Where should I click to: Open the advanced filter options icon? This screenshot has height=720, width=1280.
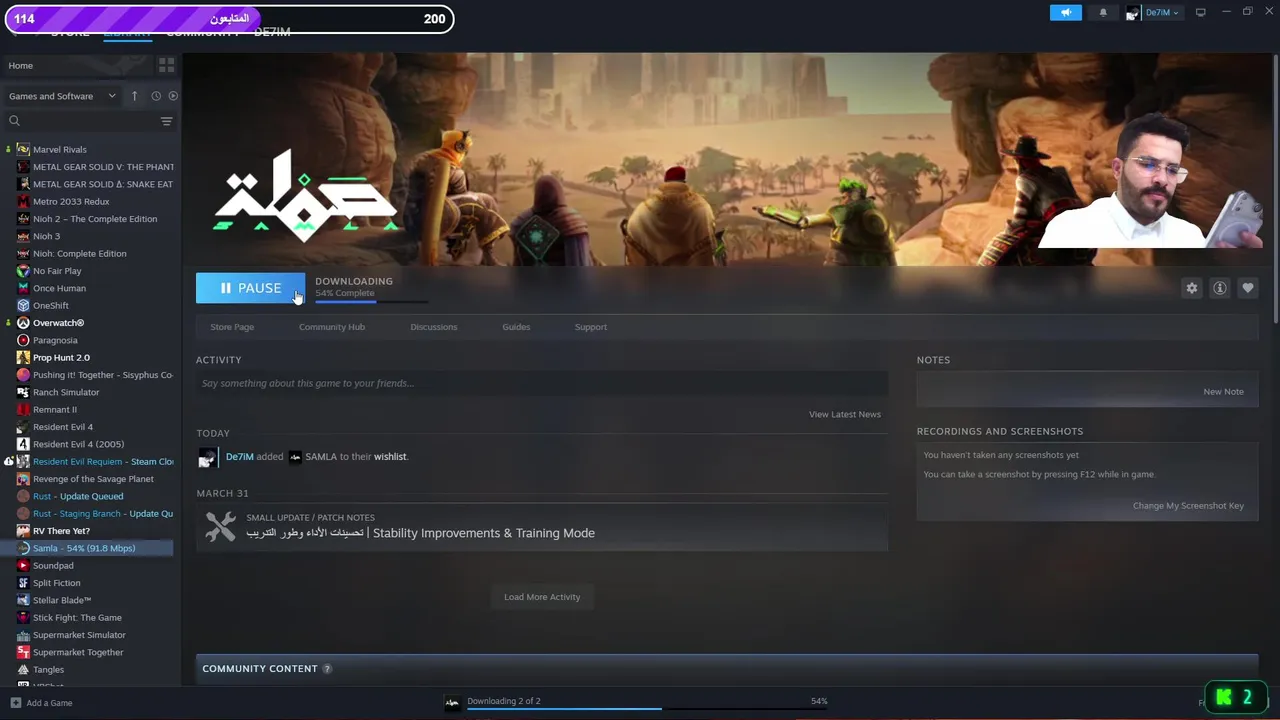click(x=166, y=121)
